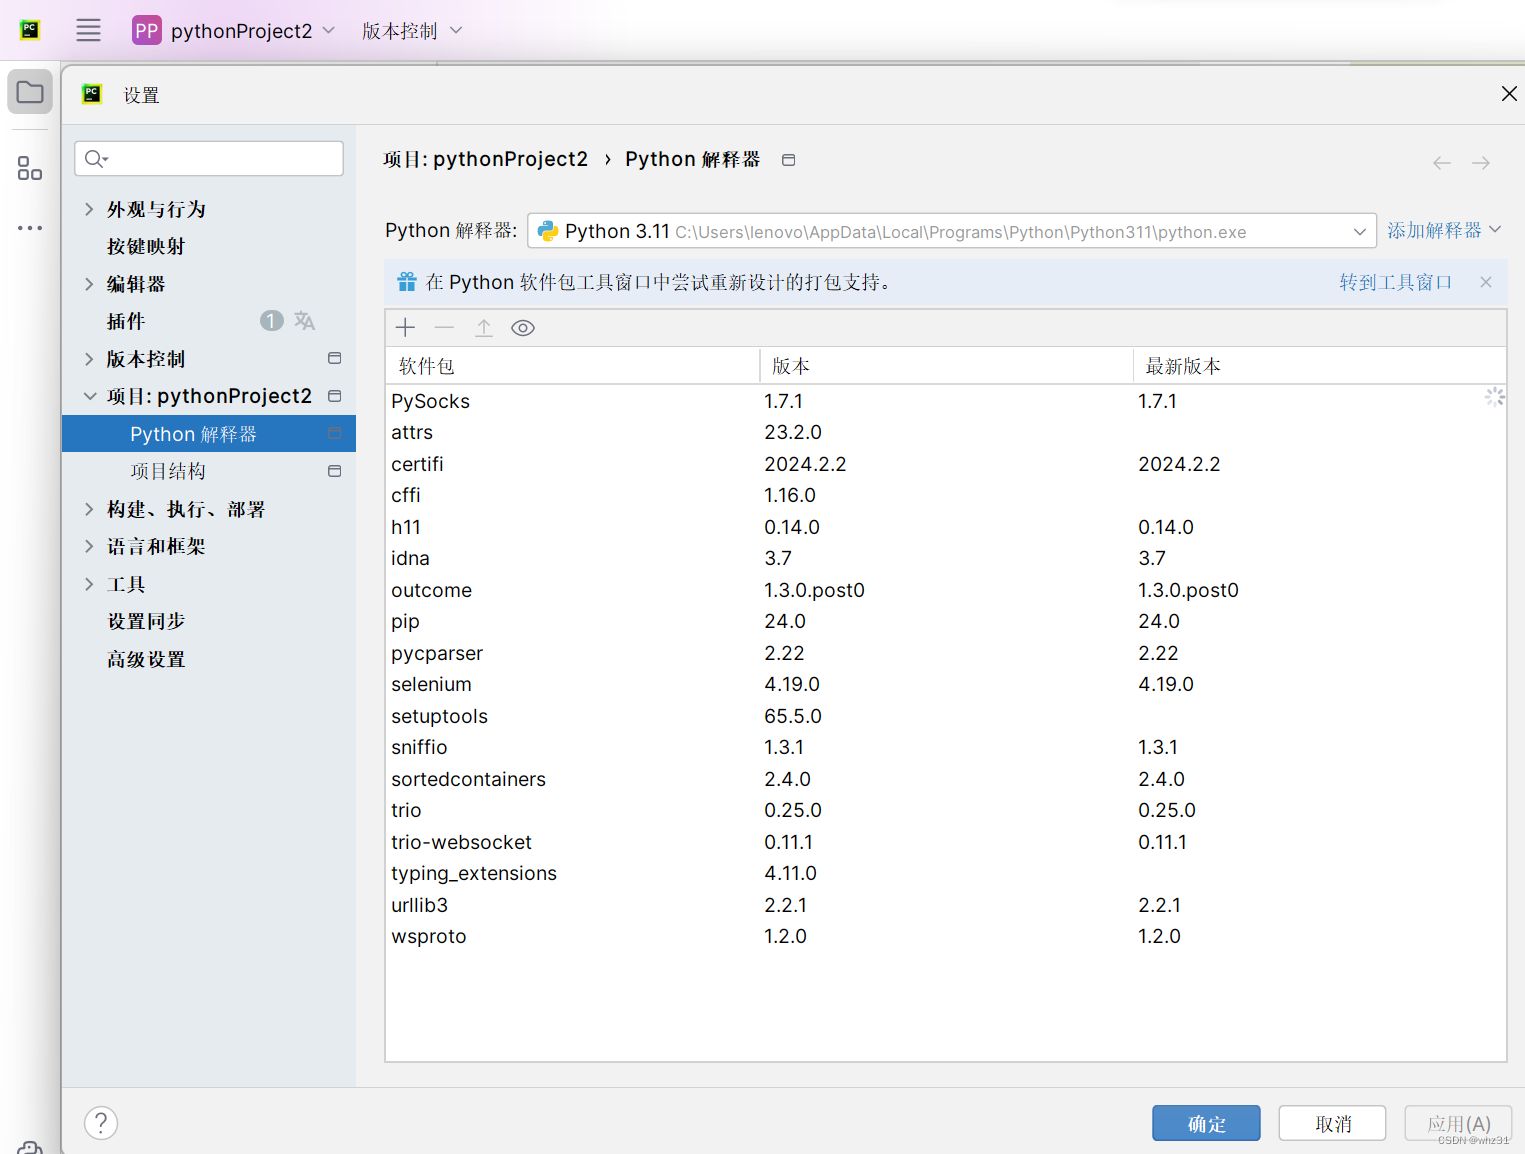The image size is (1525, 1154).
Task: Open Python console icon at bottom left
Action: [x=30, y=1147]
